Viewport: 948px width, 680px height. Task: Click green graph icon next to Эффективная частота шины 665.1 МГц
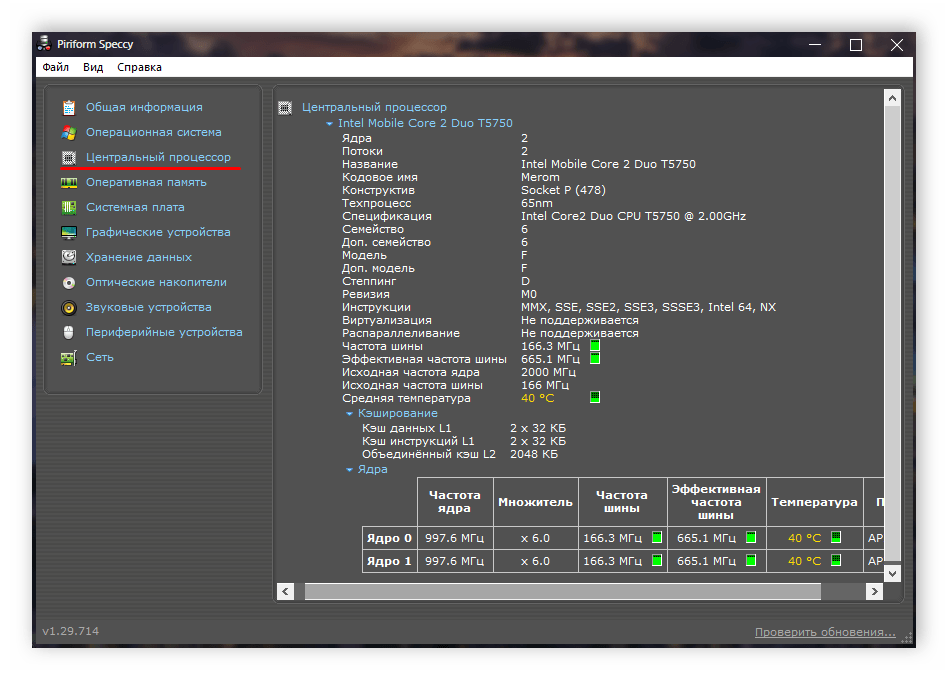click(x=595, y=359)
